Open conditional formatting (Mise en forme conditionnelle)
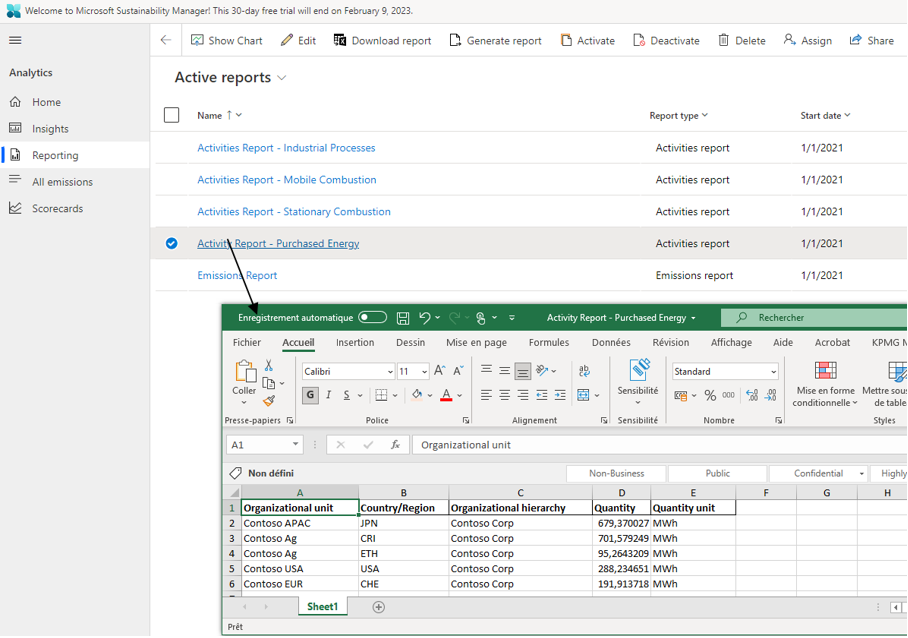The image size is (908, 638). click(x=825, y=383)
